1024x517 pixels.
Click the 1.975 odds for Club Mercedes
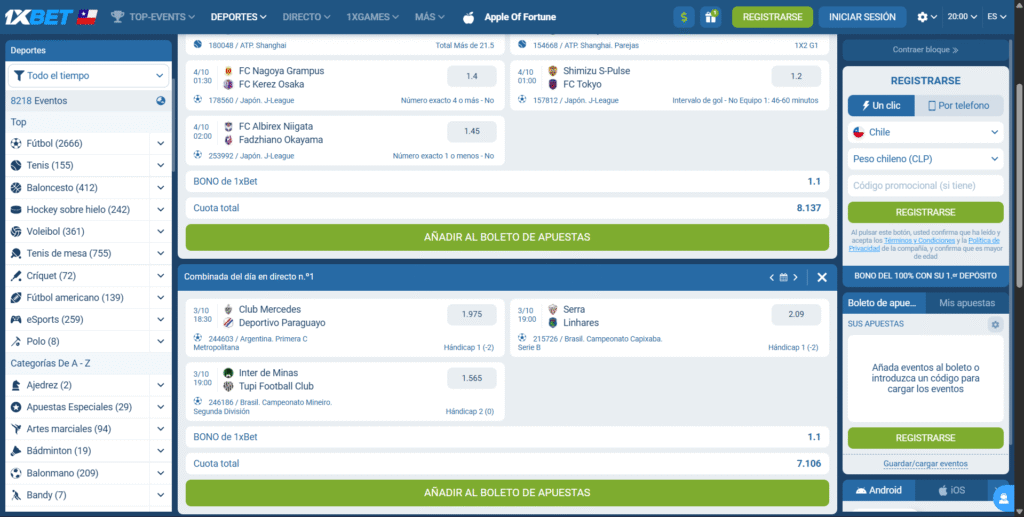[x=472, y=315]
